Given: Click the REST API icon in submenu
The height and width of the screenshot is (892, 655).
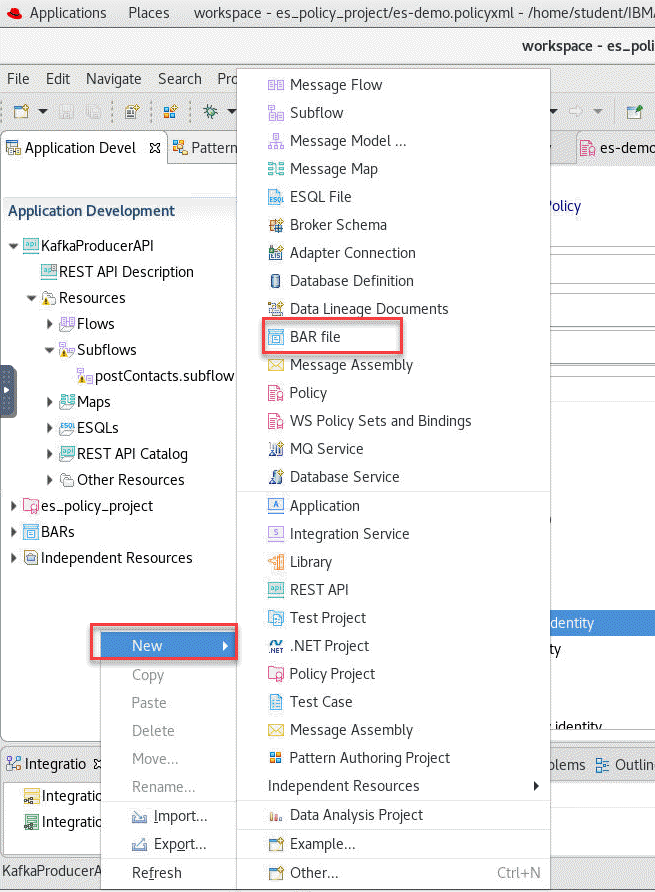Looking at the screenshot, I should click(275, 590).
